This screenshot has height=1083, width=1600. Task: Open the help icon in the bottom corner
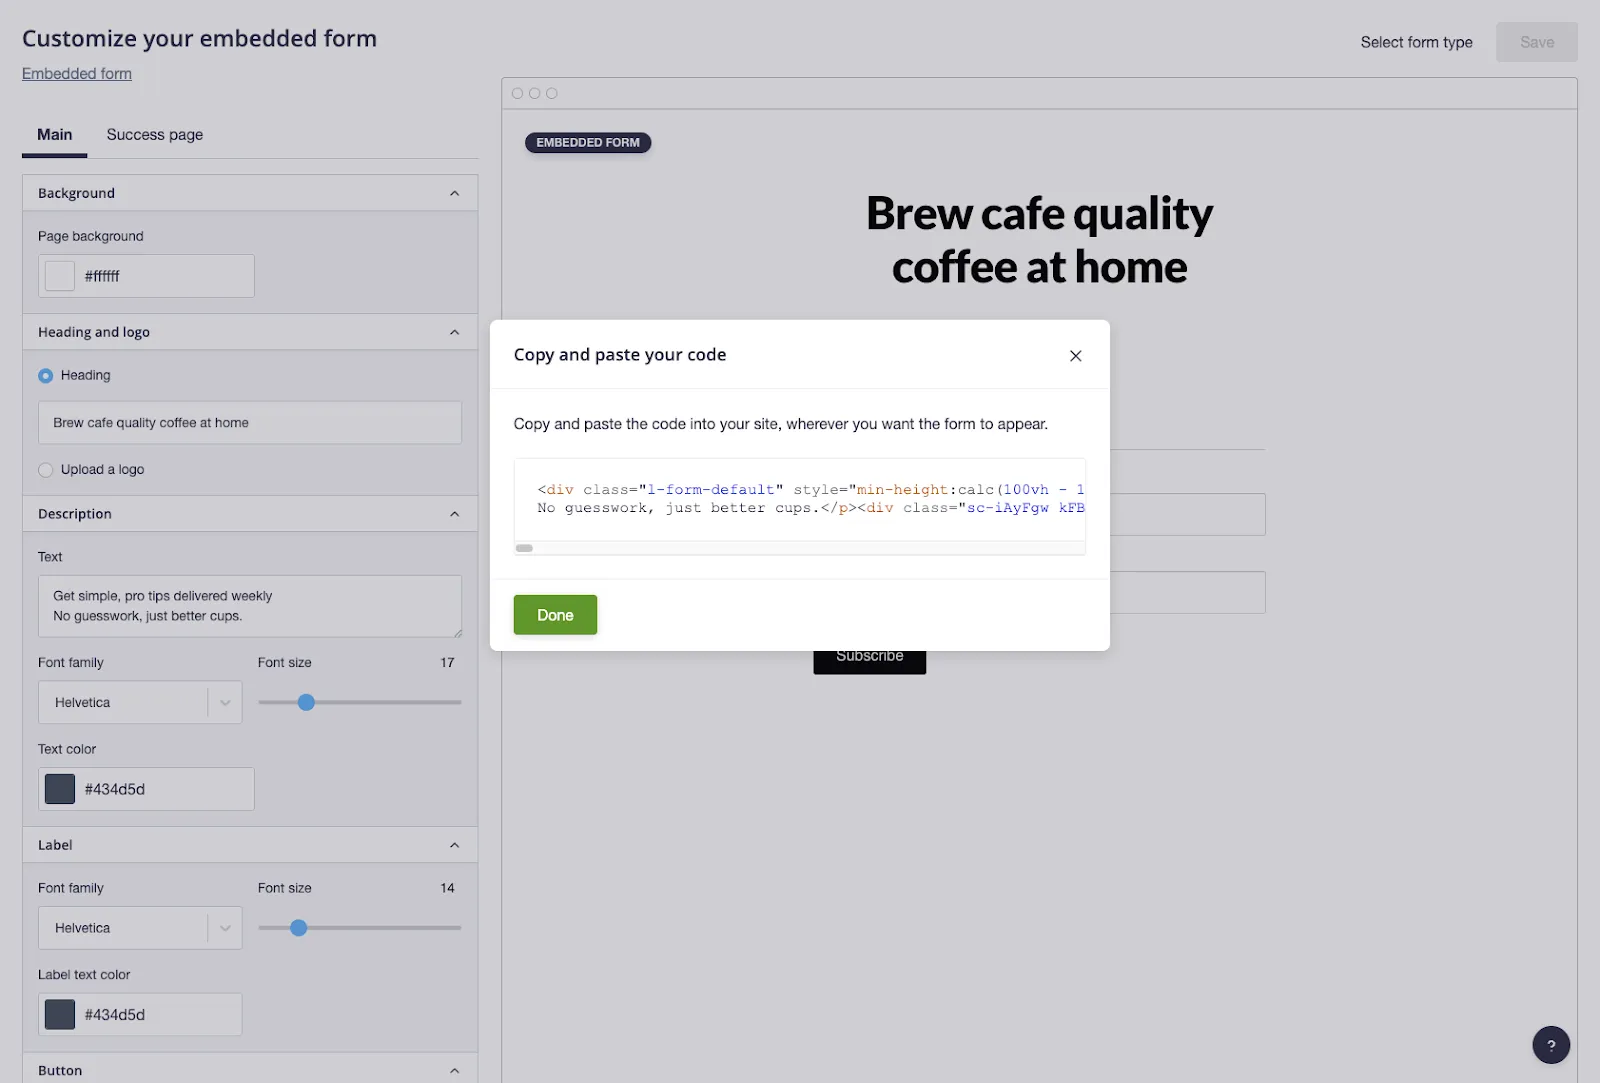[1551, 1044]
